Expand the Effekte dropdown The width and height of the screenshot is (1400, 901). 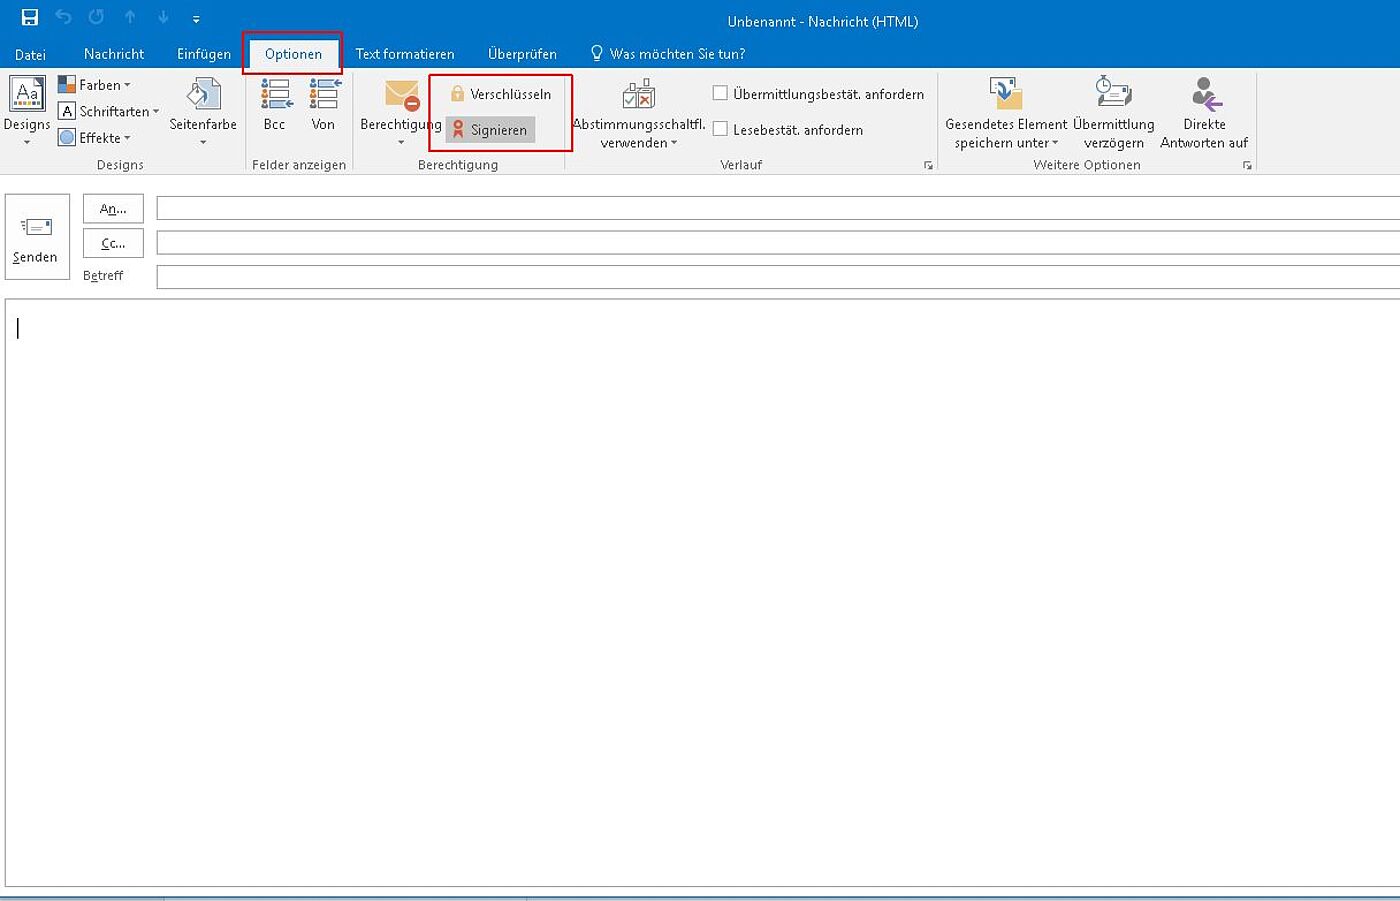pos(95,138)
